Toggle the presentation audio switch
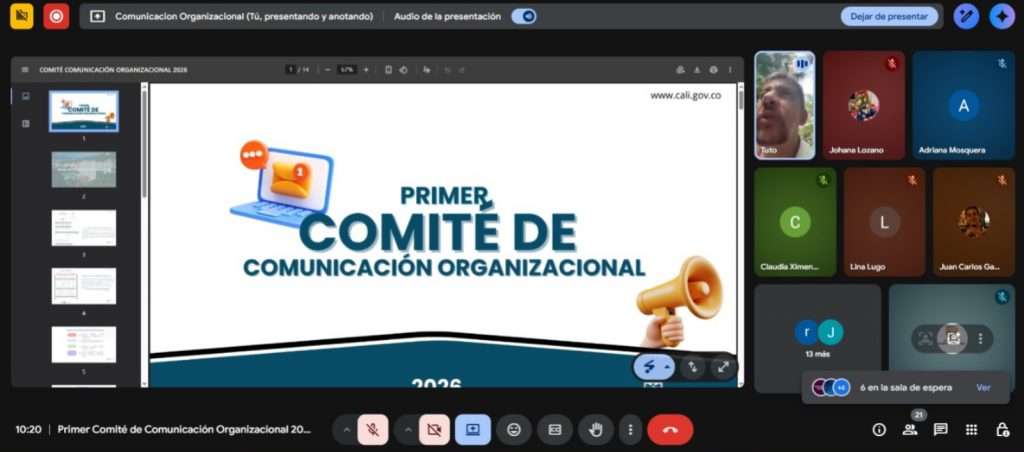This screenshot has height=452, width=1024. [x=523, y=16]
